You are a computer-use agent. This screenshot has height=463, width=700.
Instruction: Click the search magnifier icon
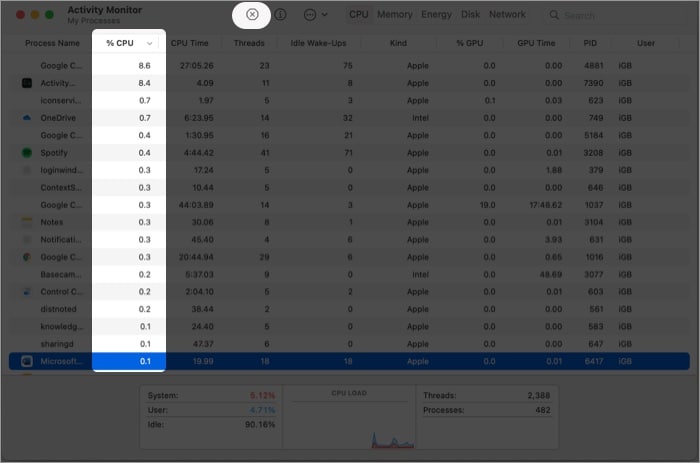(554, 15)
